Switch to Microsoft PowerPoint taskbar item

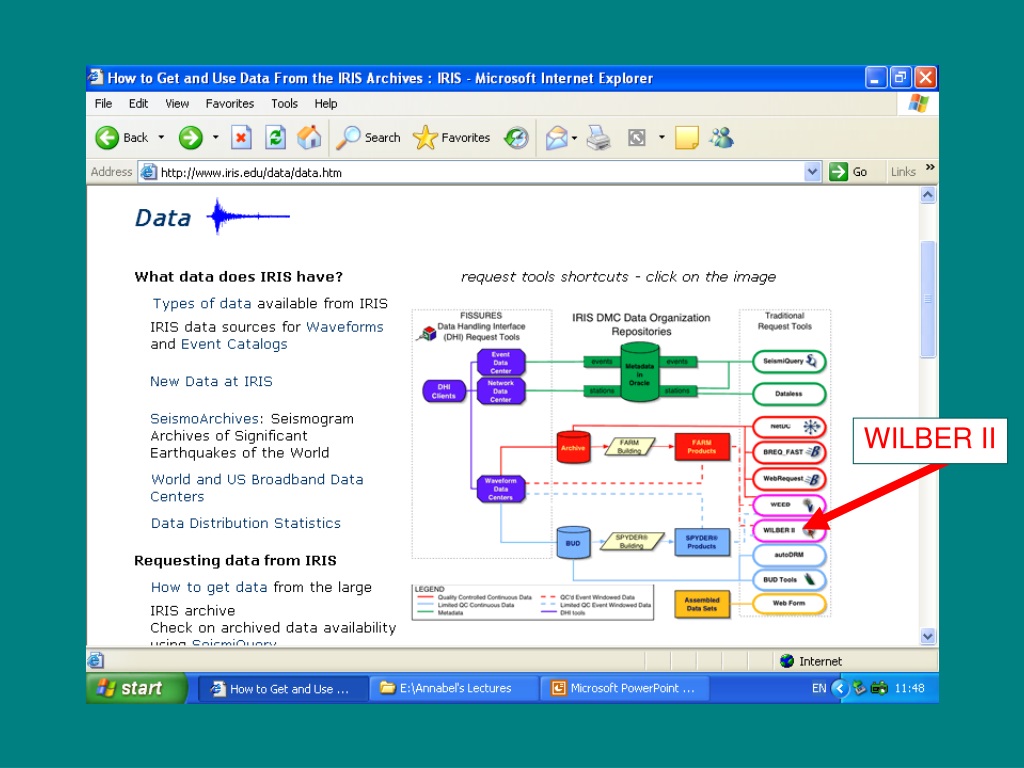[624, 688]
